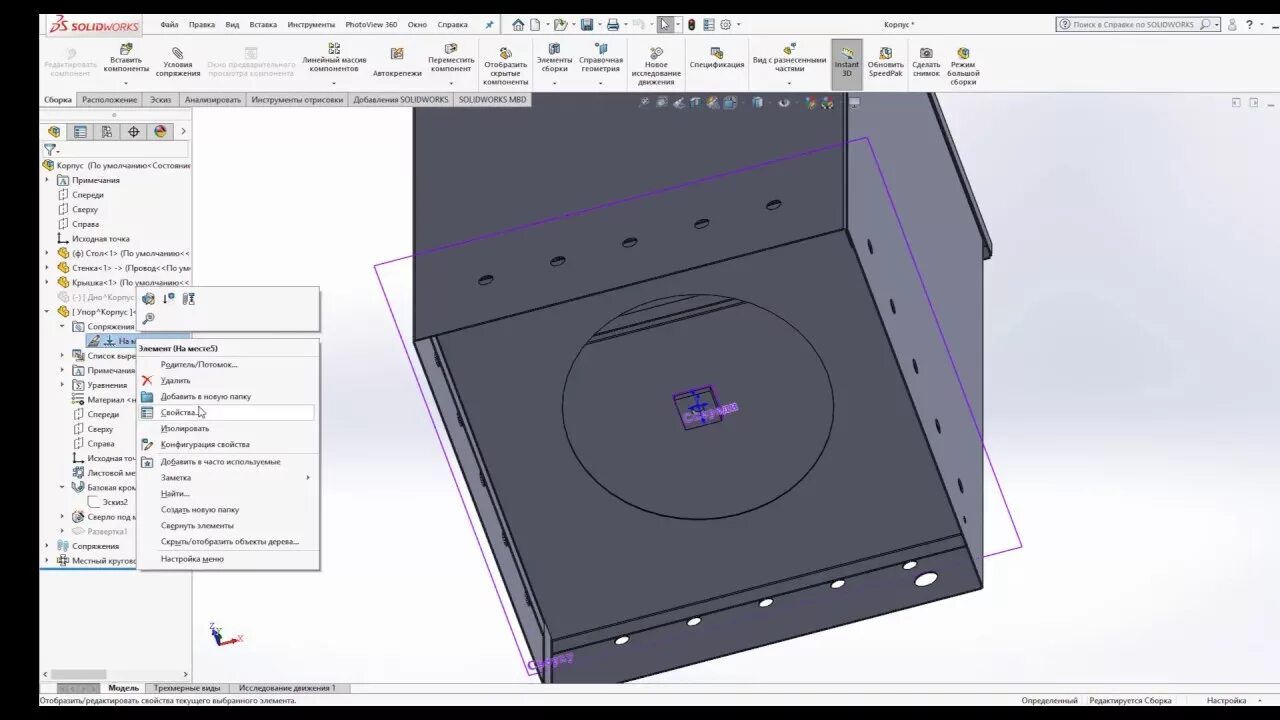1280x720 pixels.
Task: Click Удалить in the context menu
Action: coord(177,380)
